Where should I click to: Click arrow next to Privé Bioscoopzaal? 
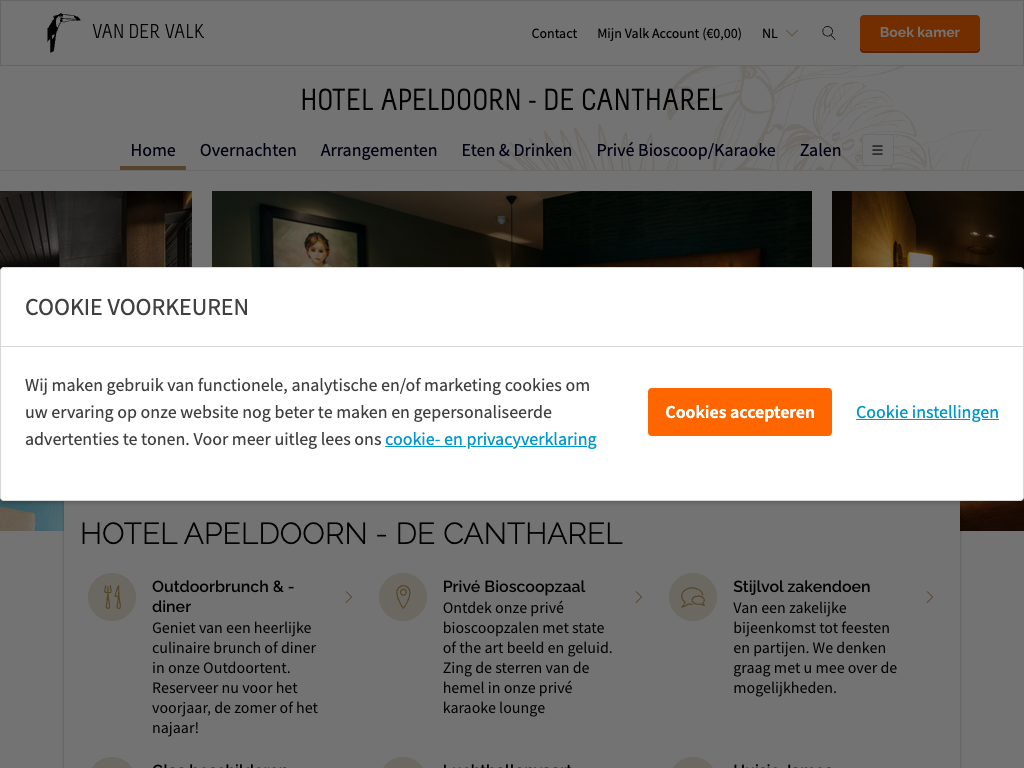pos(639,597)
